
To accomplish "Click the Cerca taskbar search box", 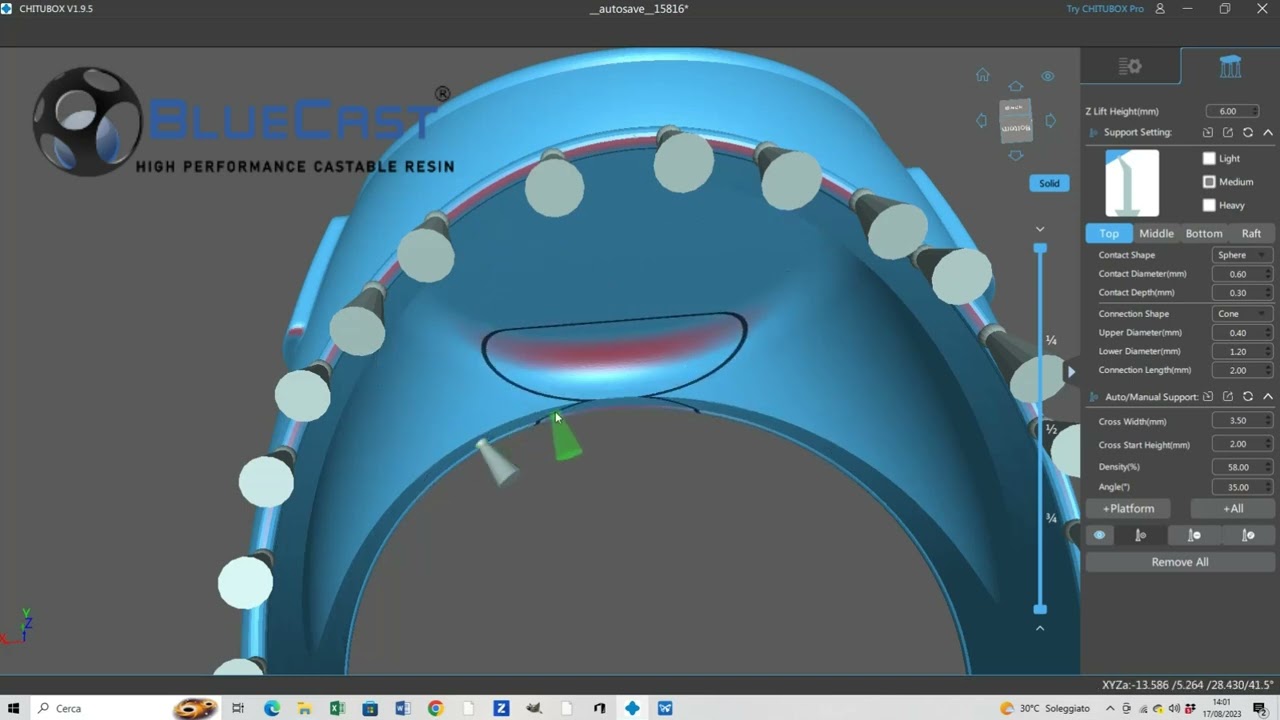I will tap(100, 708).
